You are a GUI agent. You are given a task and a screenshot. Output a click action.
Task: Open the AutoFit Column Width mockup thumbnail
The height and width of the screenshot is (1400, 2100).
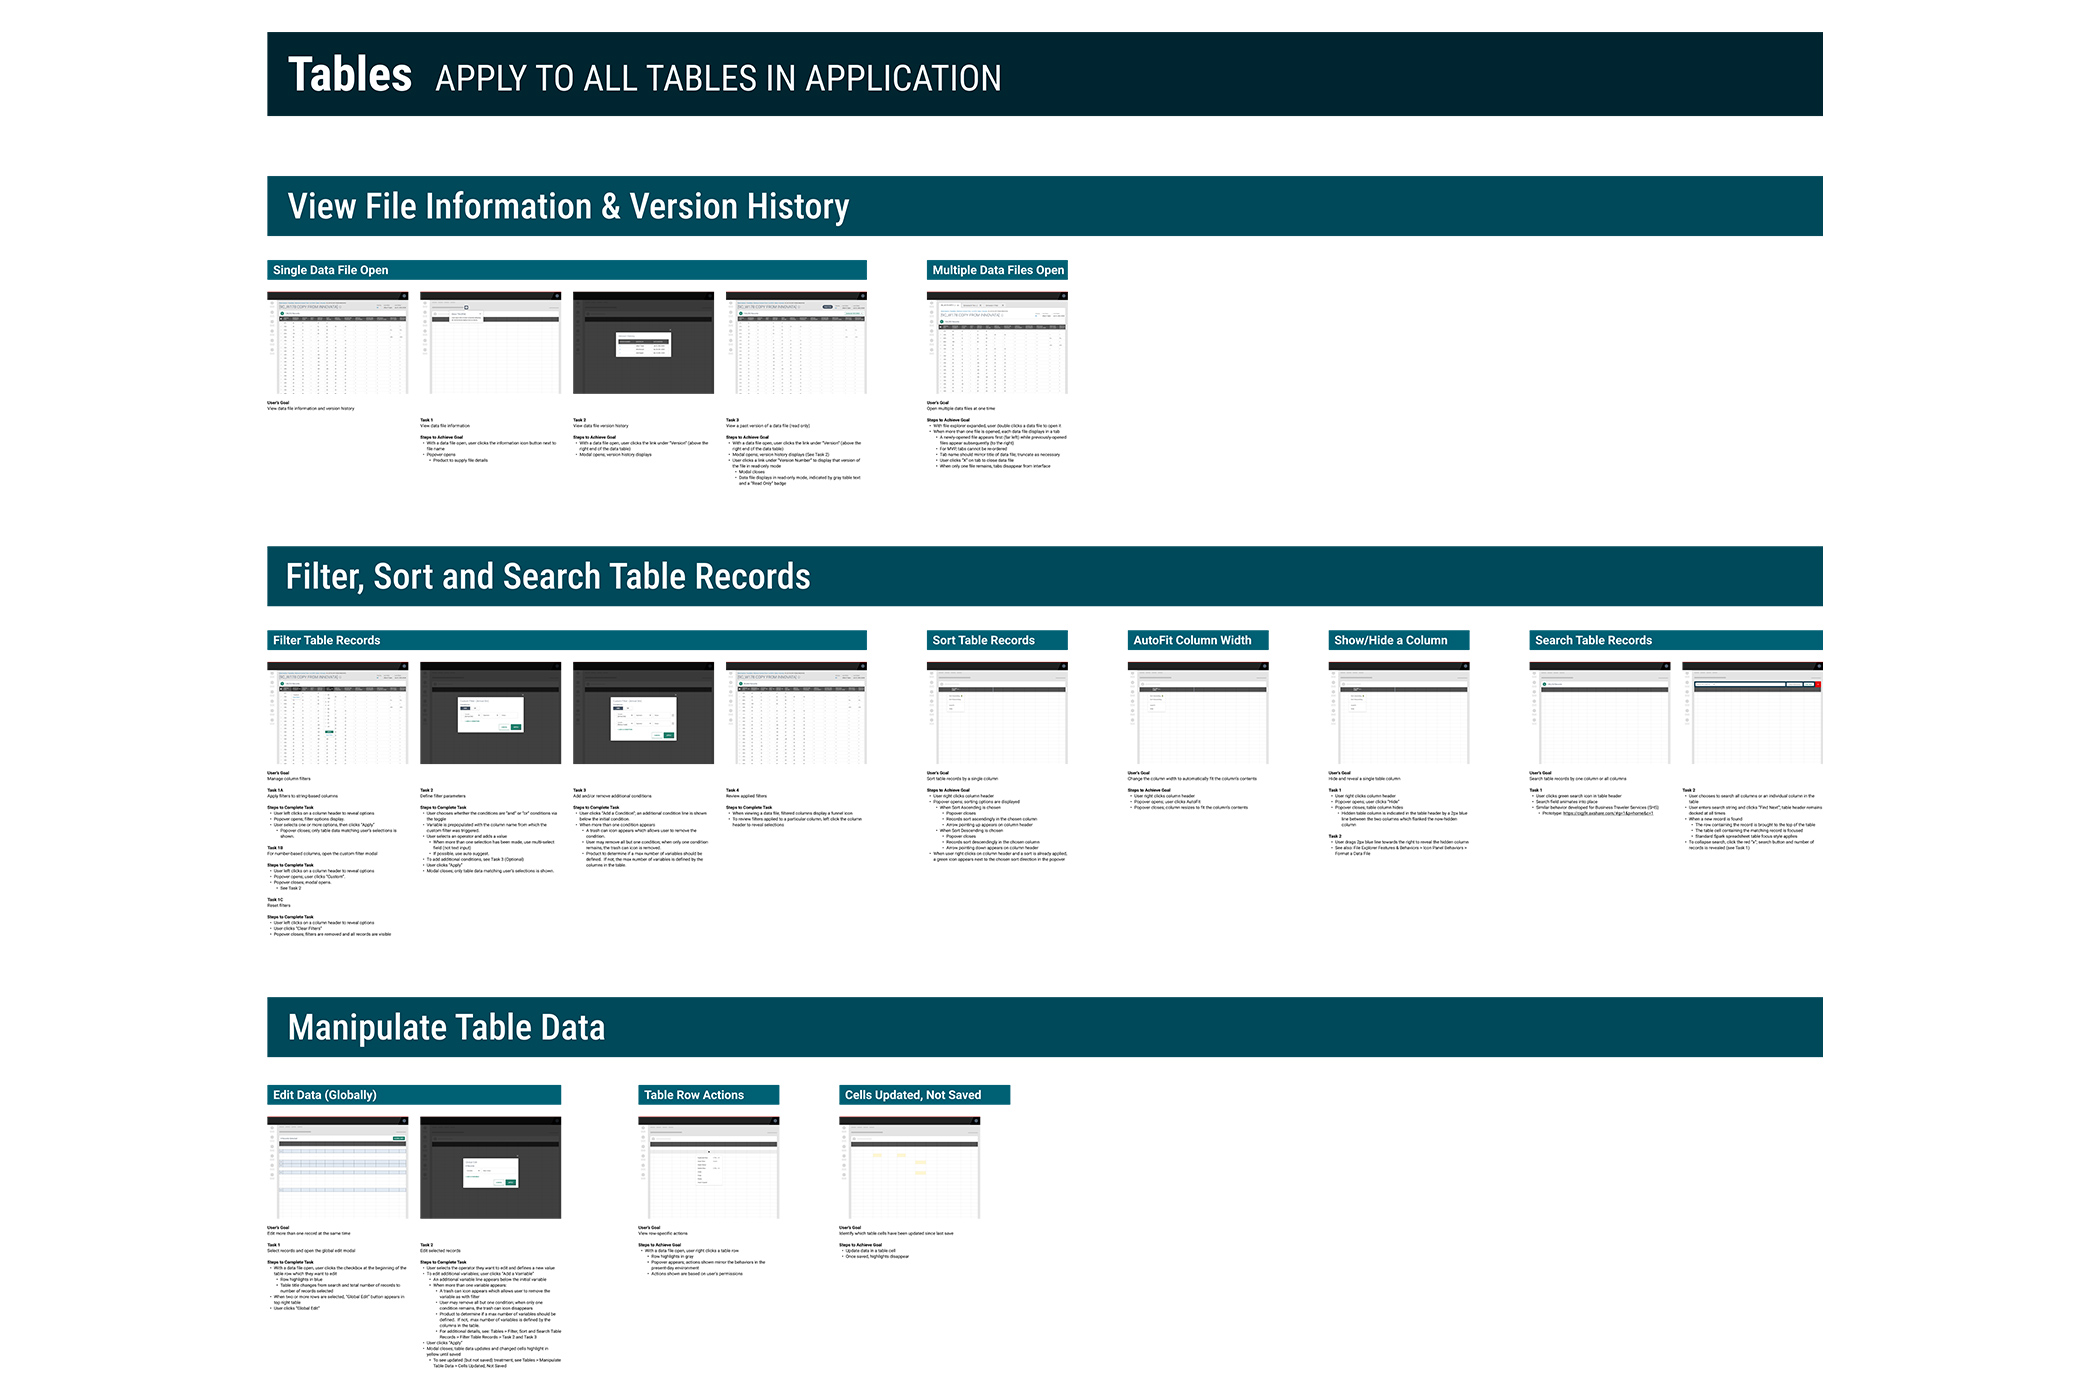click(1198, 713)
